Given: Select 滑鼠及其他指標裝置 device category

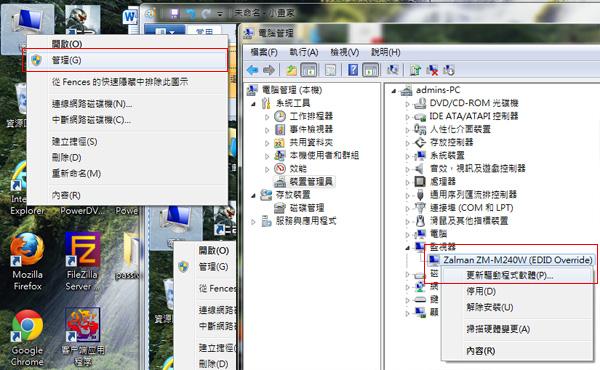Looking at the screenshot, I should 469,221.
